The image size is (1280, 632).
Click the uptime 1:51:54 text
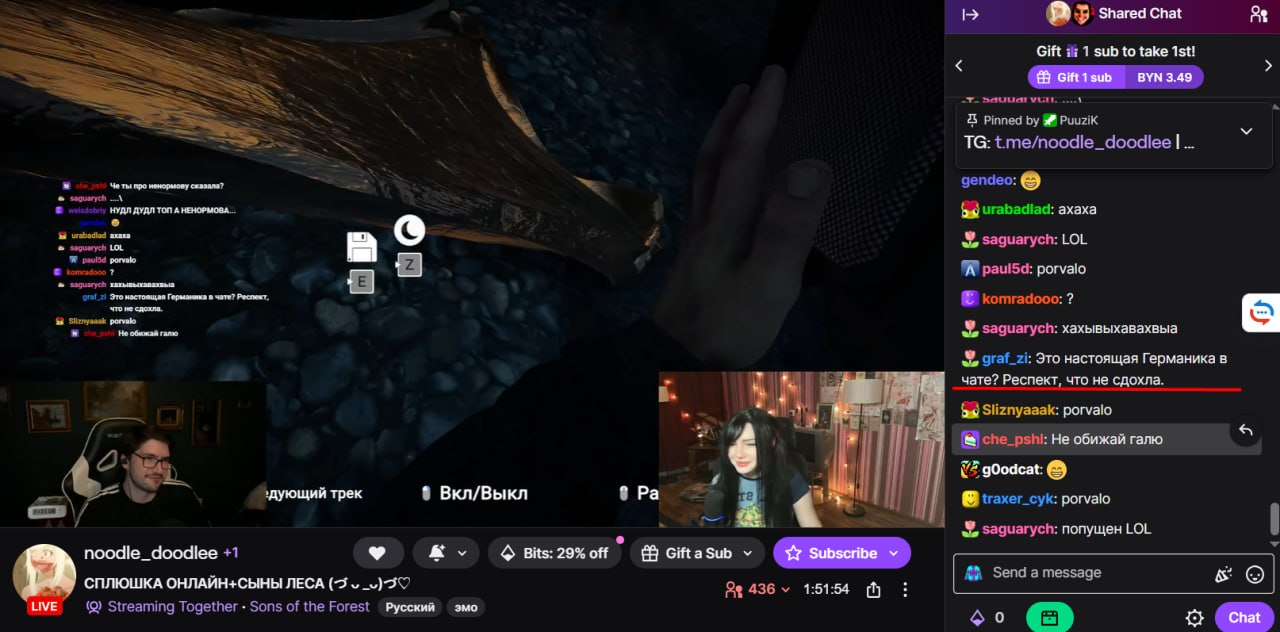coord(826,589)
